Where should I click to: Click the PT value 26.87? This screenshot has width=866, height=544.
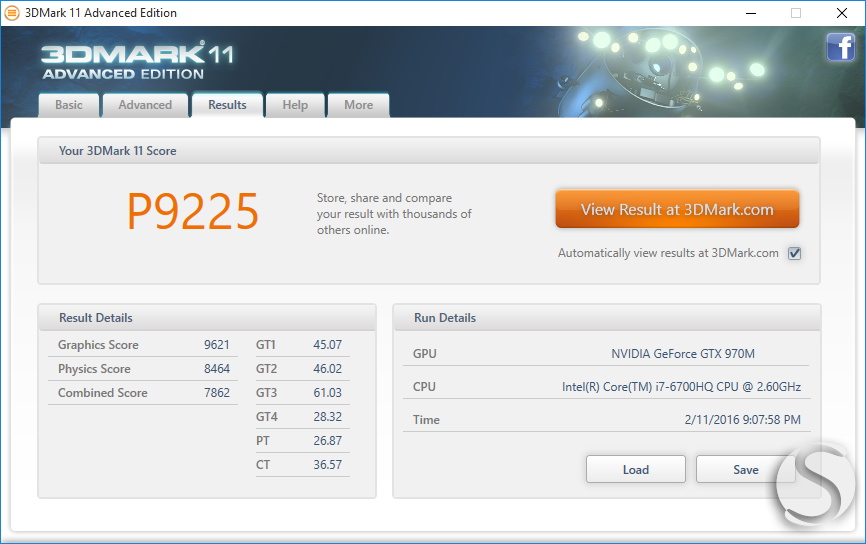[328, 441]
